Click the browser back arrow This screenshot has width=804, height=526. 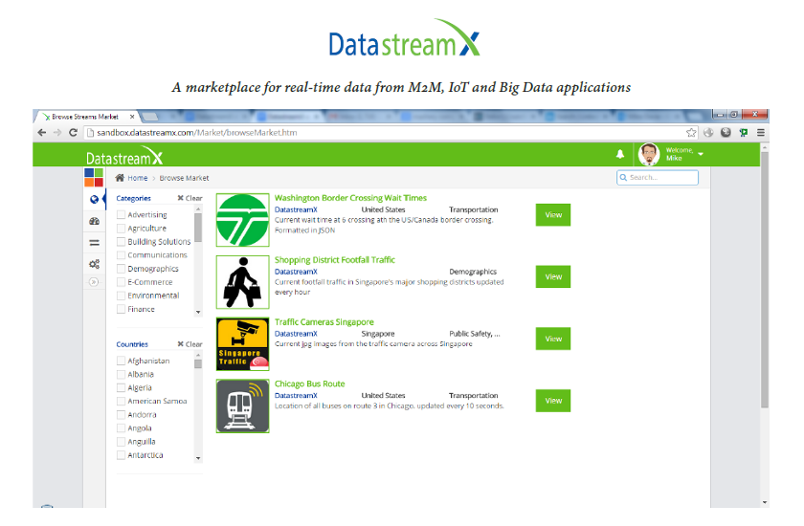(42, 133)
